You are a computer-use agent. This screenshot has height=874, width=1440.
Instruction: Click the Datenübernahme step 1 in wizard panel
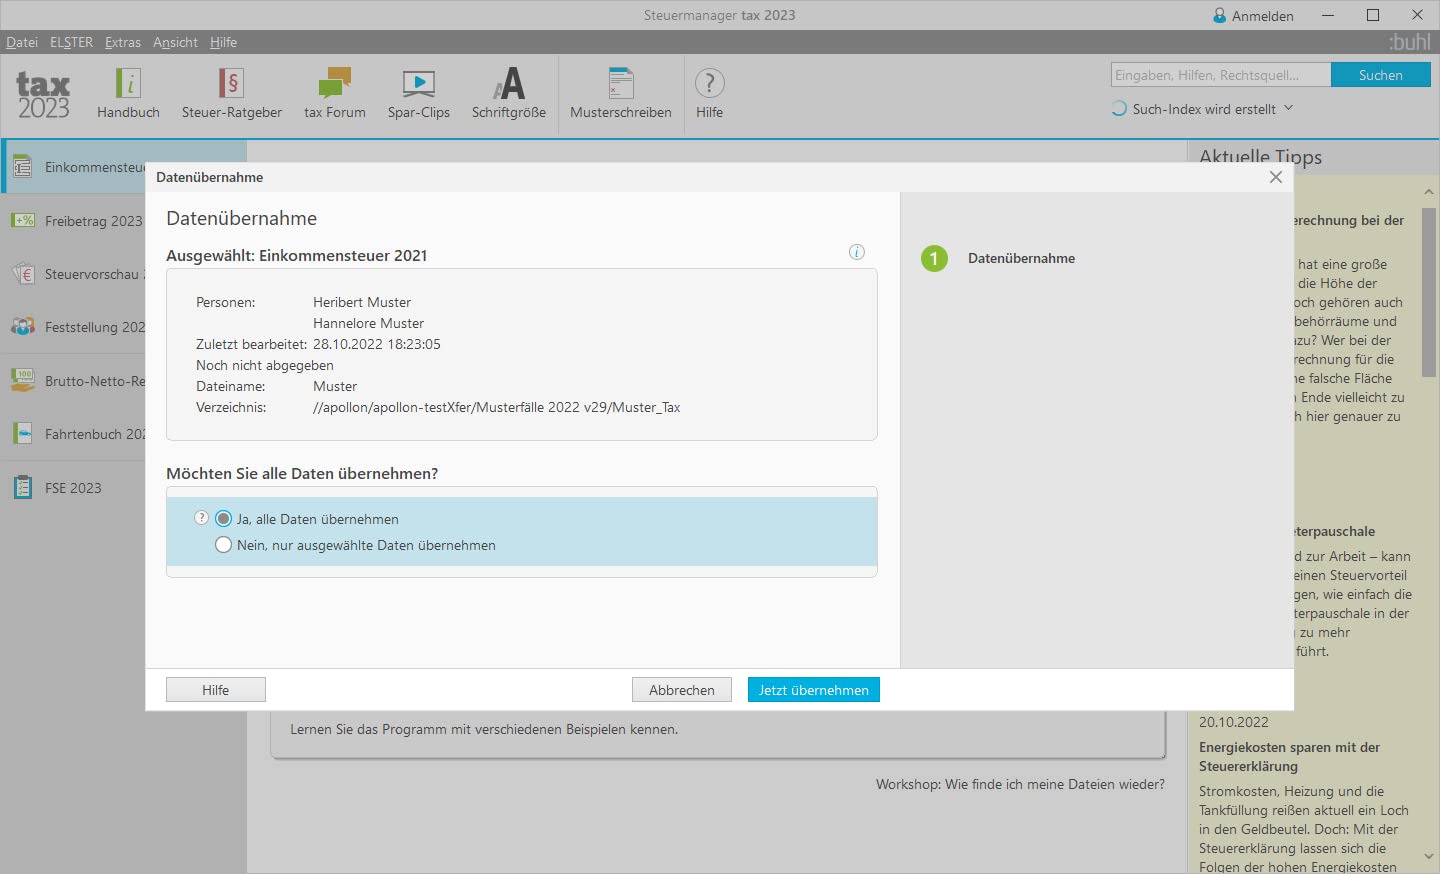click(x=998, y=258)
